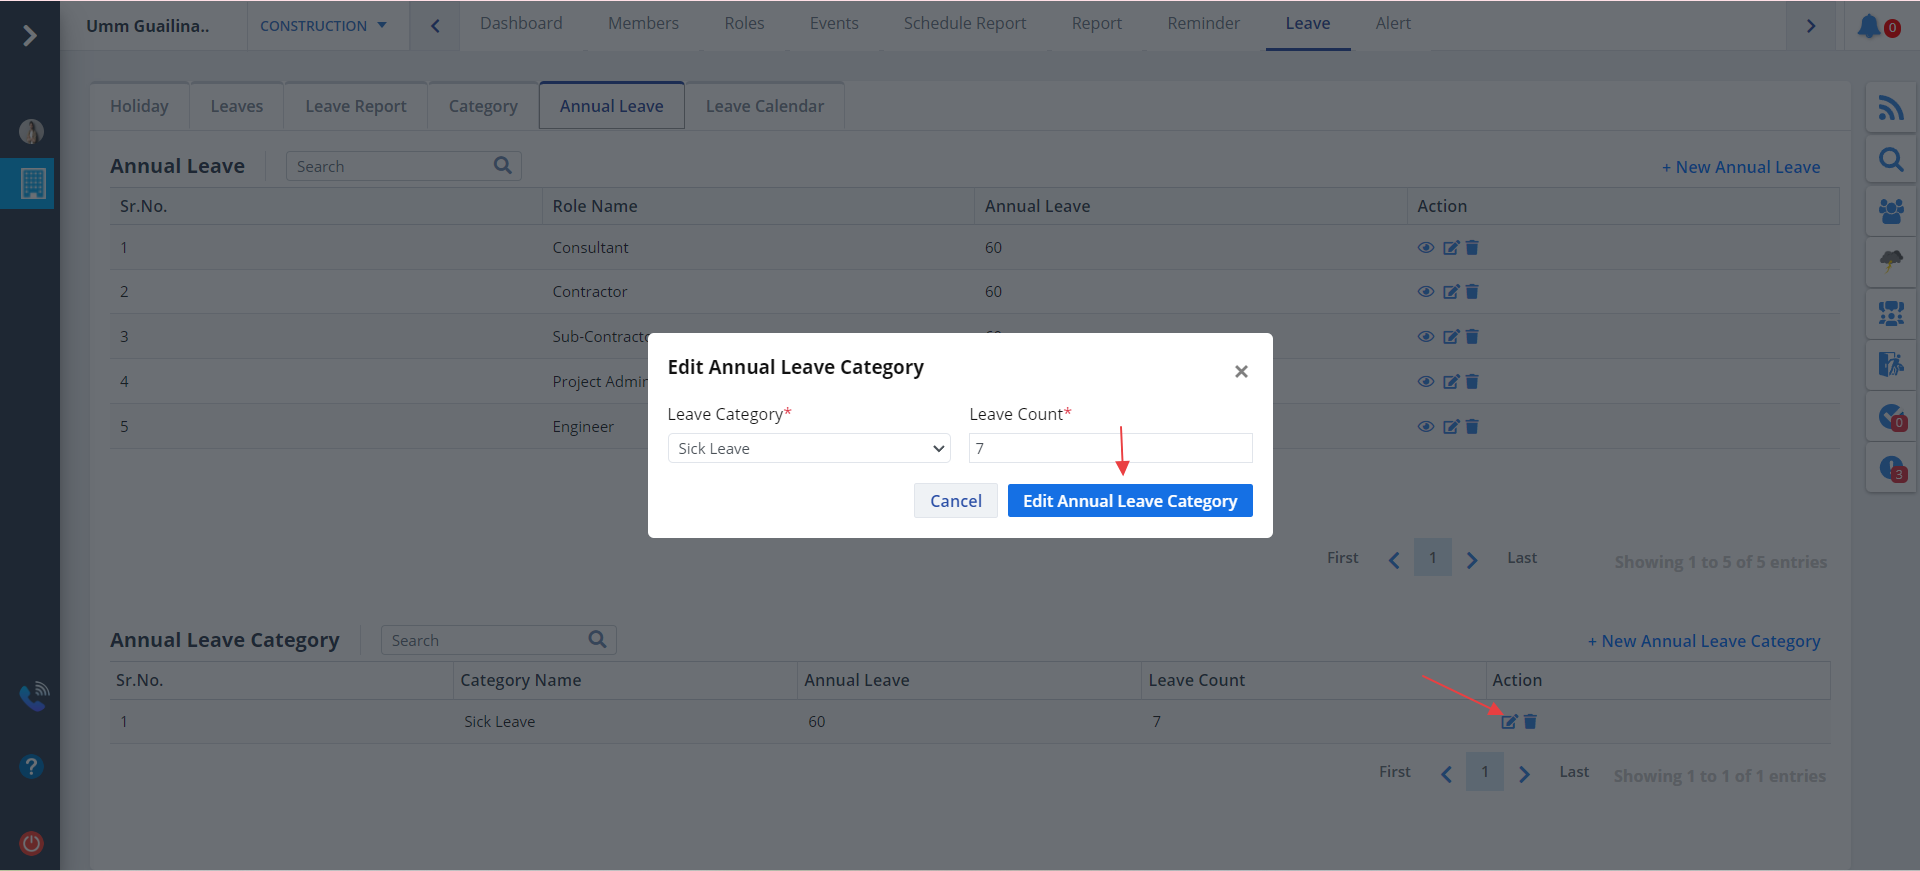View the Engineer row with eye icon
Viewport: 1920px width, 871px height.
(x=1426, y=427)
